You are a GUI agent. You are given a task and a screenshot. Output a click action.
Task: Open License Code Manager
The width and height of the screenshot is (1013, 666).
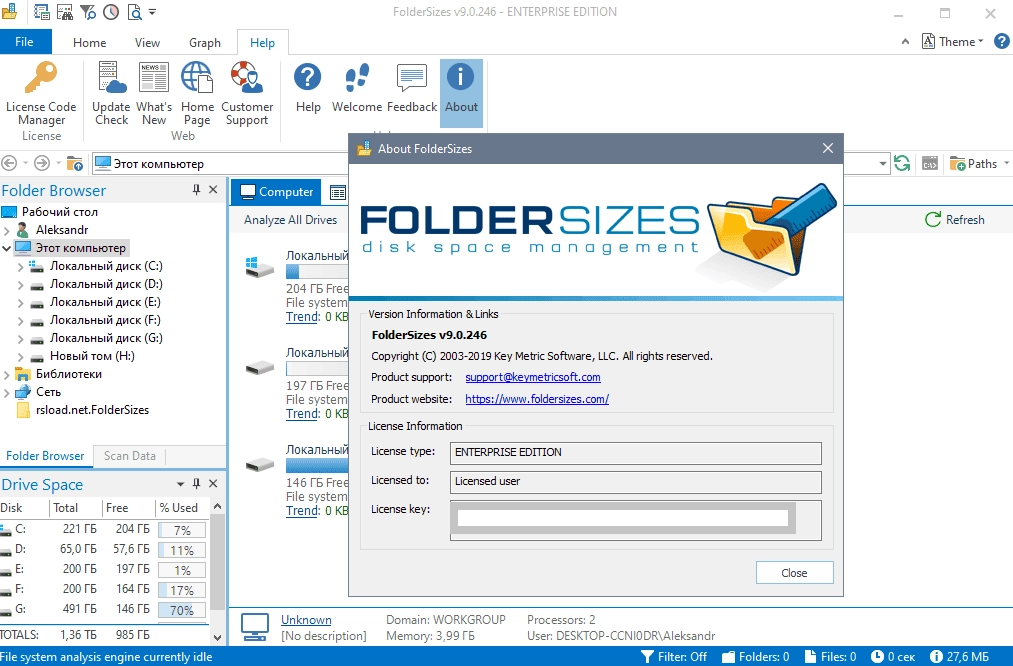[x=41, y=93]
